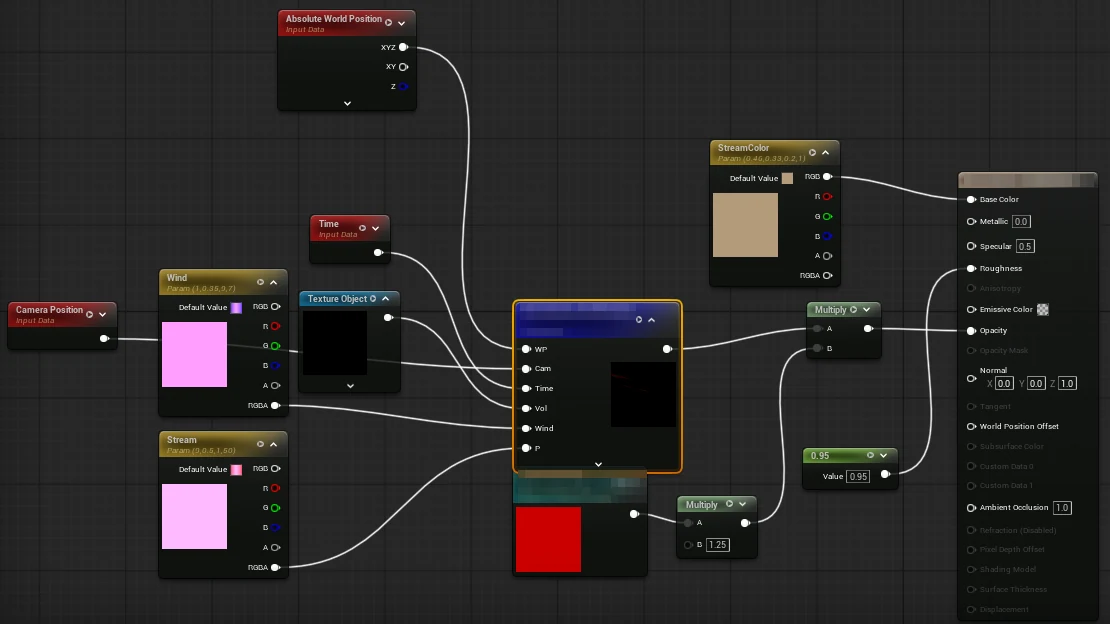This screenshot has width=1110, height=624.
Task: Click the Stream node red R output pin
Action: [x=275, y=488]
